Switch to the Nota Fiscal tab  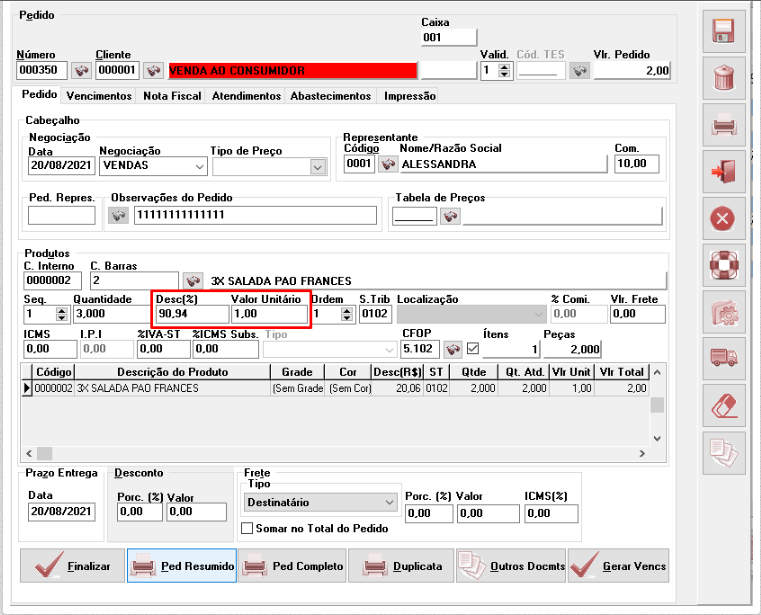click(x=172, y=96)
